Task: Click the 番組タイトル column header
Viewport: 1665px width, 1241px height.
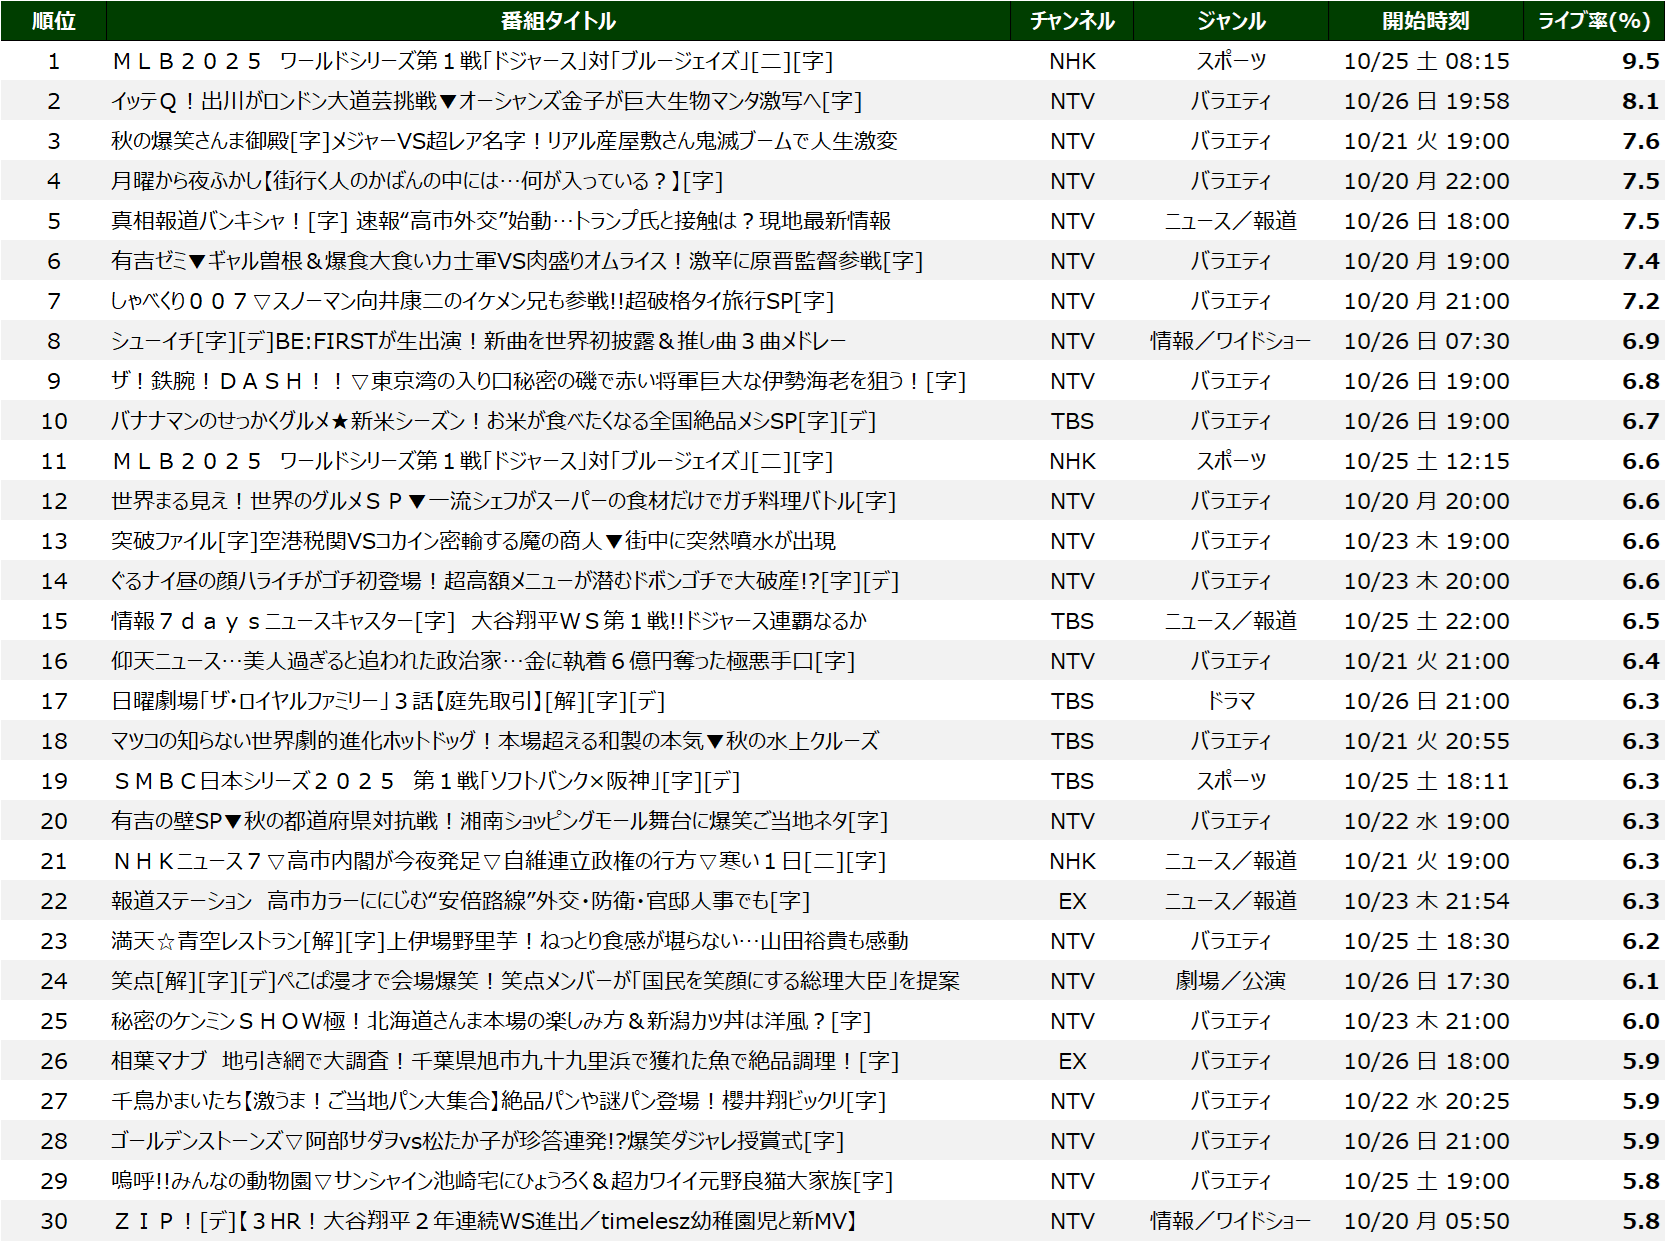Action: (x=558, y=21)
